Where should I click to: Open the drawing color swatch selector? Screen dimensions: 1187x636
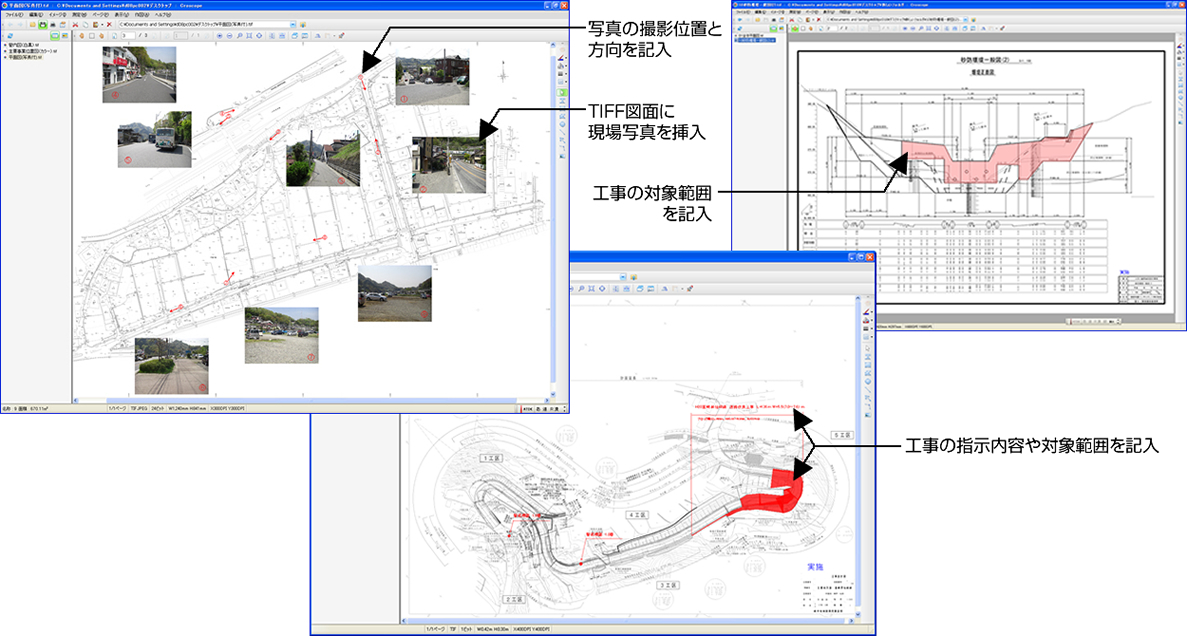(562, 62)
